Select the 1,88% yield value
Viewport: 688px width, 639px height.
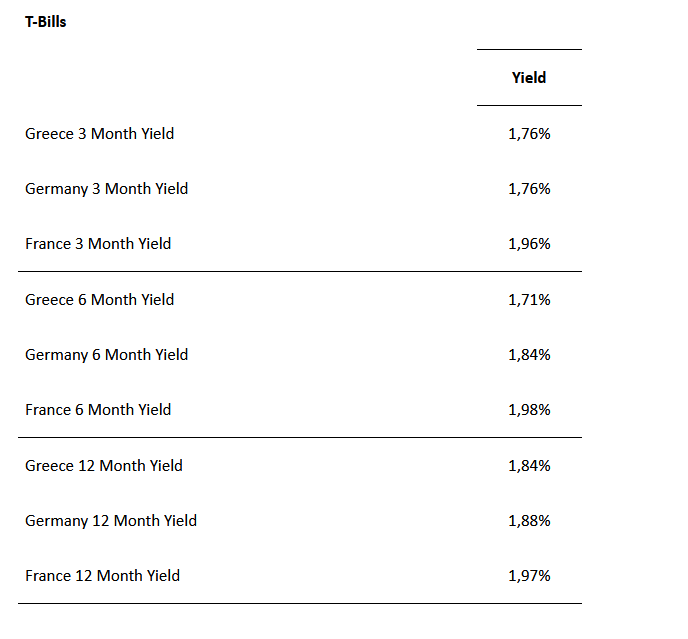(x=529, y=520)
